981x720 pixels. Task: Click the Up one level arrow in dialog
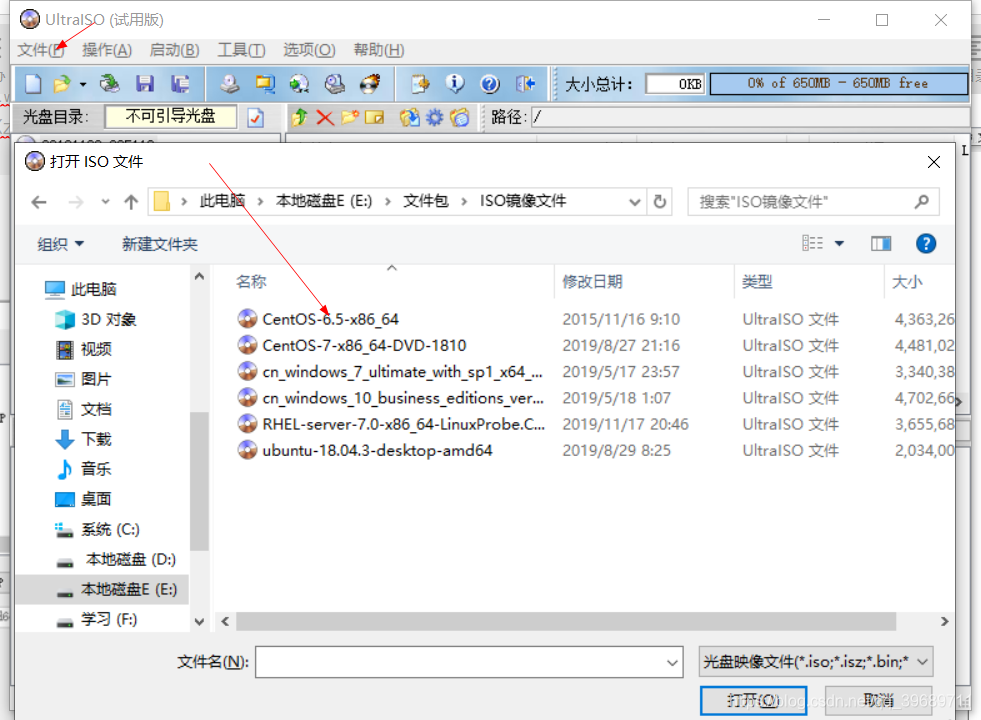point(131,202)
